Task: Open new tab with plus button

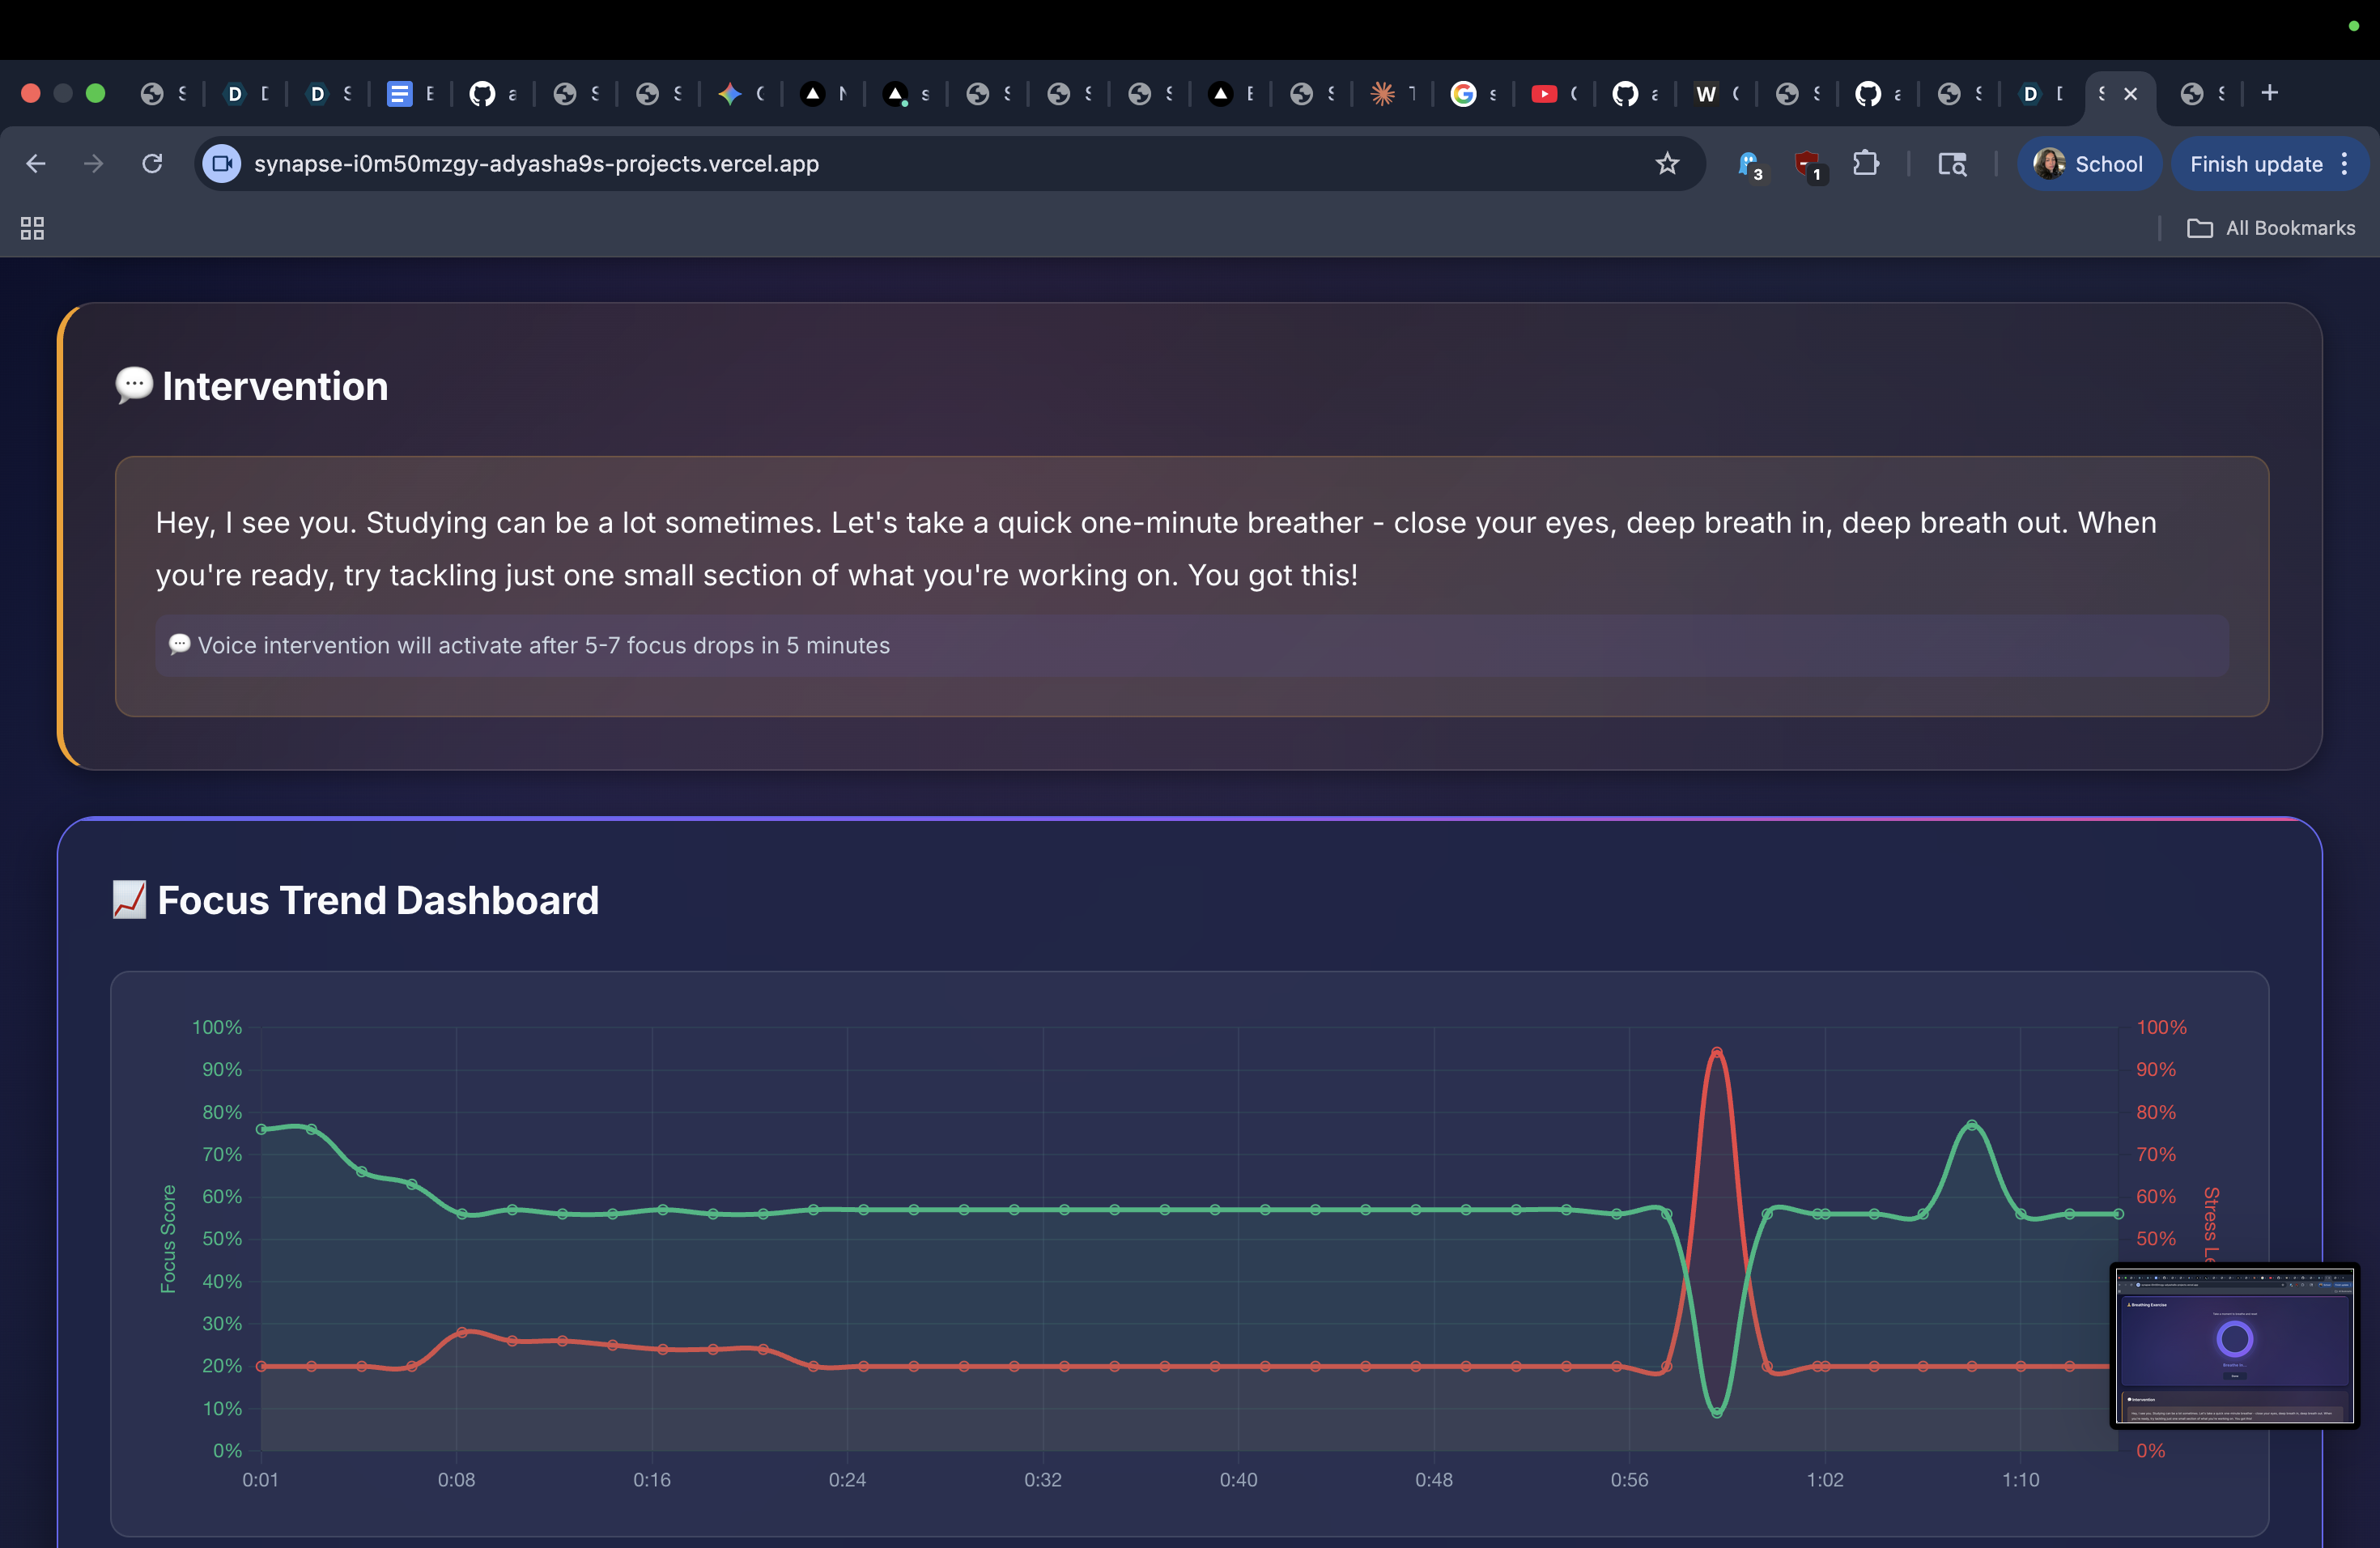Action: 2270,93
